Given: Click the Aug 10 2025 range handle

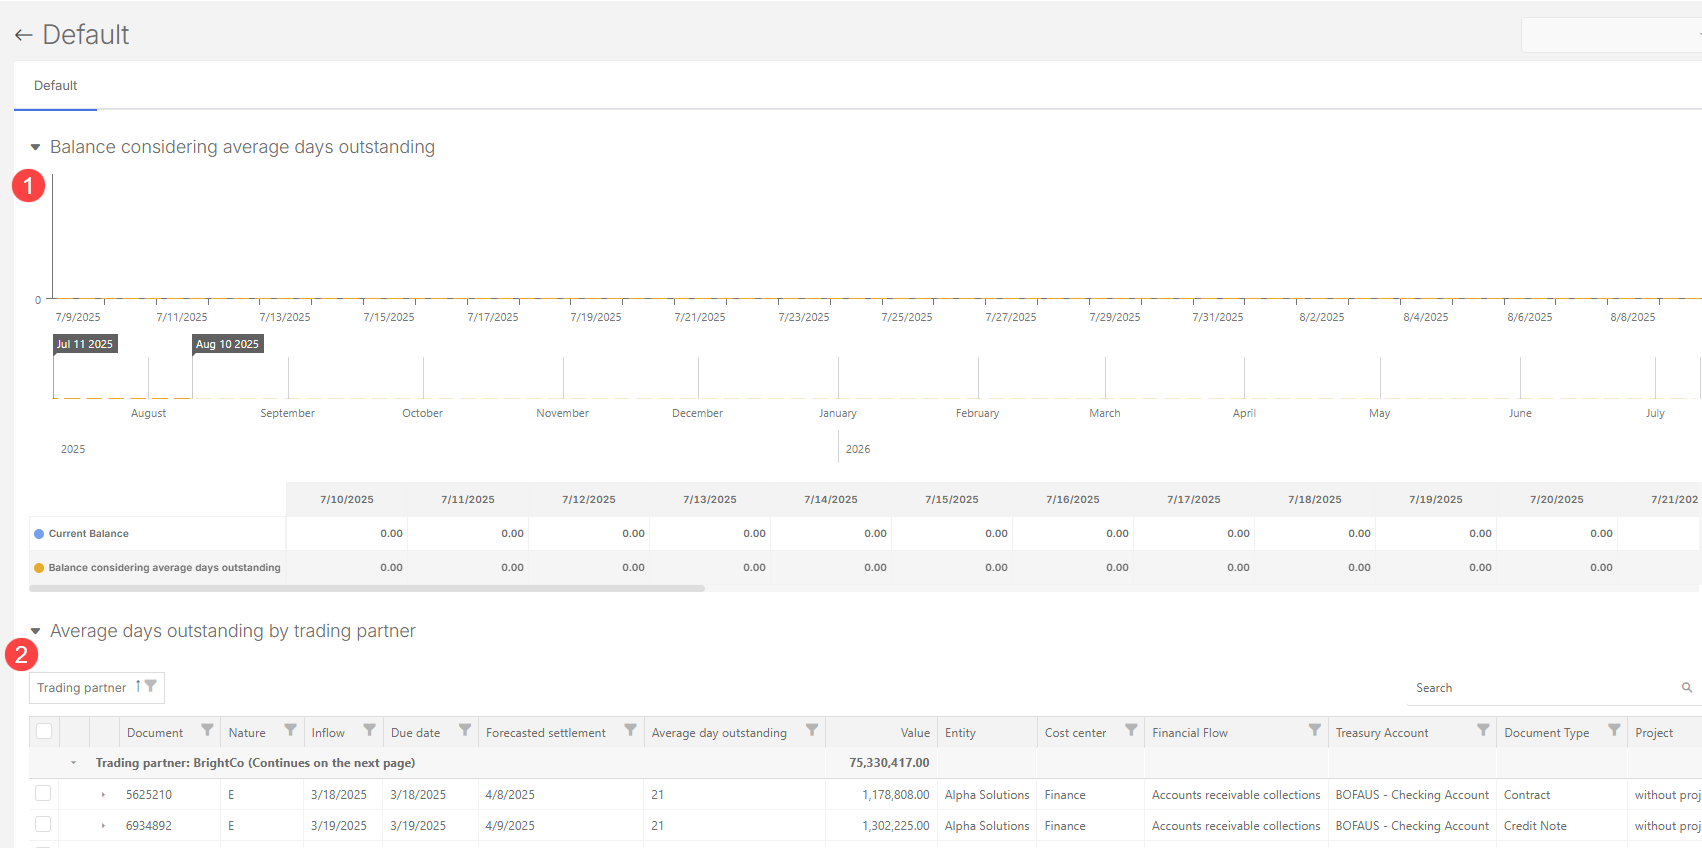Looking at the screenshot, I should click(x=227, y=344).
